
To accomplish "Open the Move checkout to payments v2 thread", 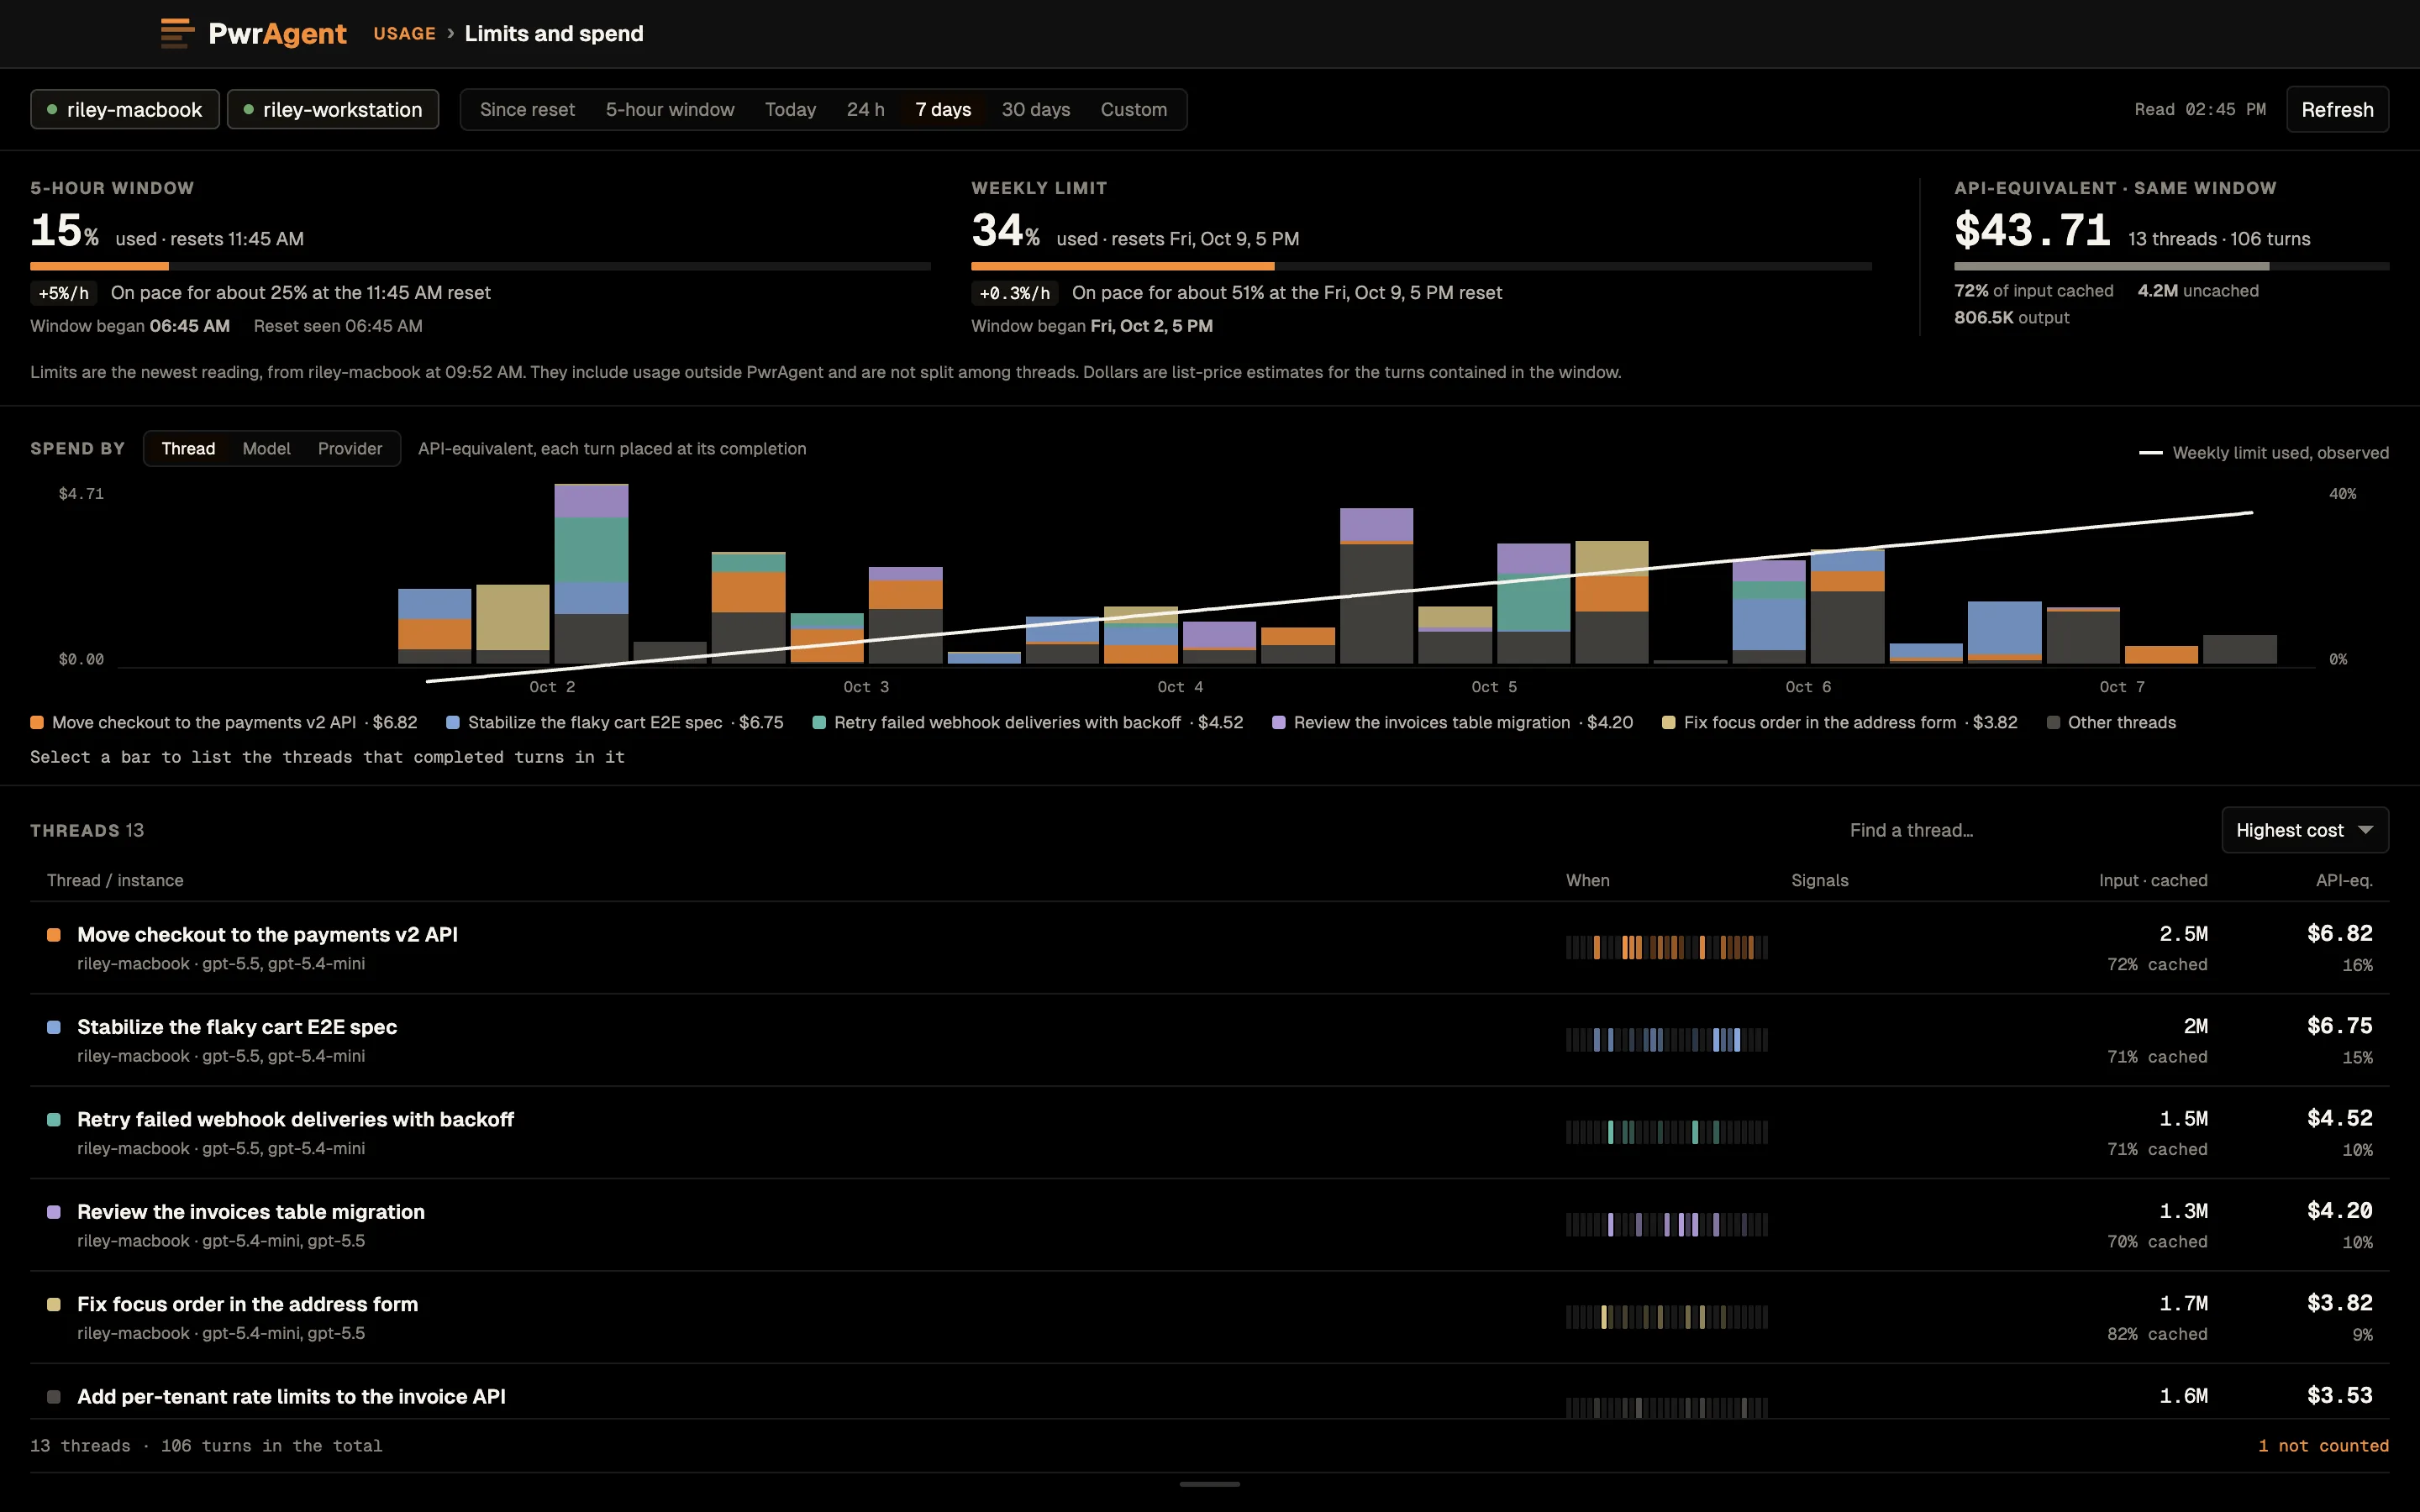I will pos(1209,948).
